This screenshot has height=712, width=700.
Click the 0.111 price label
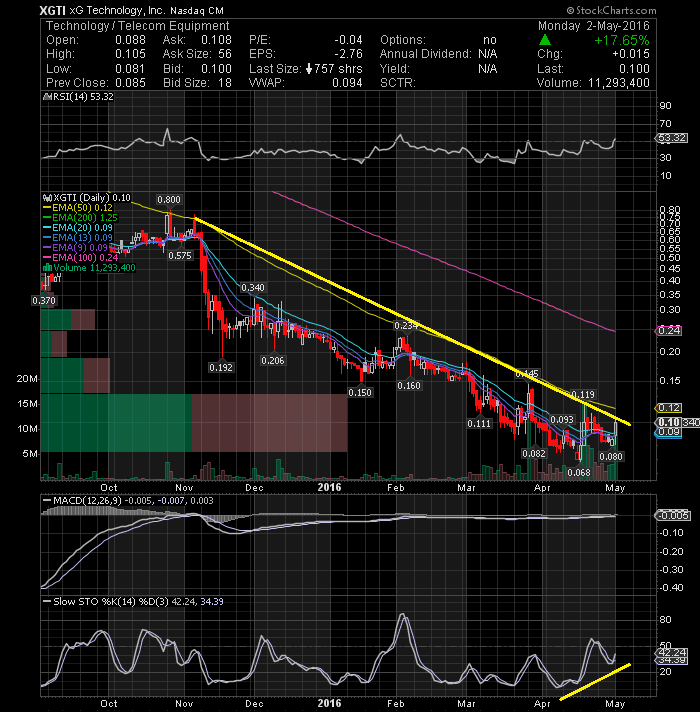coord(479,424)
